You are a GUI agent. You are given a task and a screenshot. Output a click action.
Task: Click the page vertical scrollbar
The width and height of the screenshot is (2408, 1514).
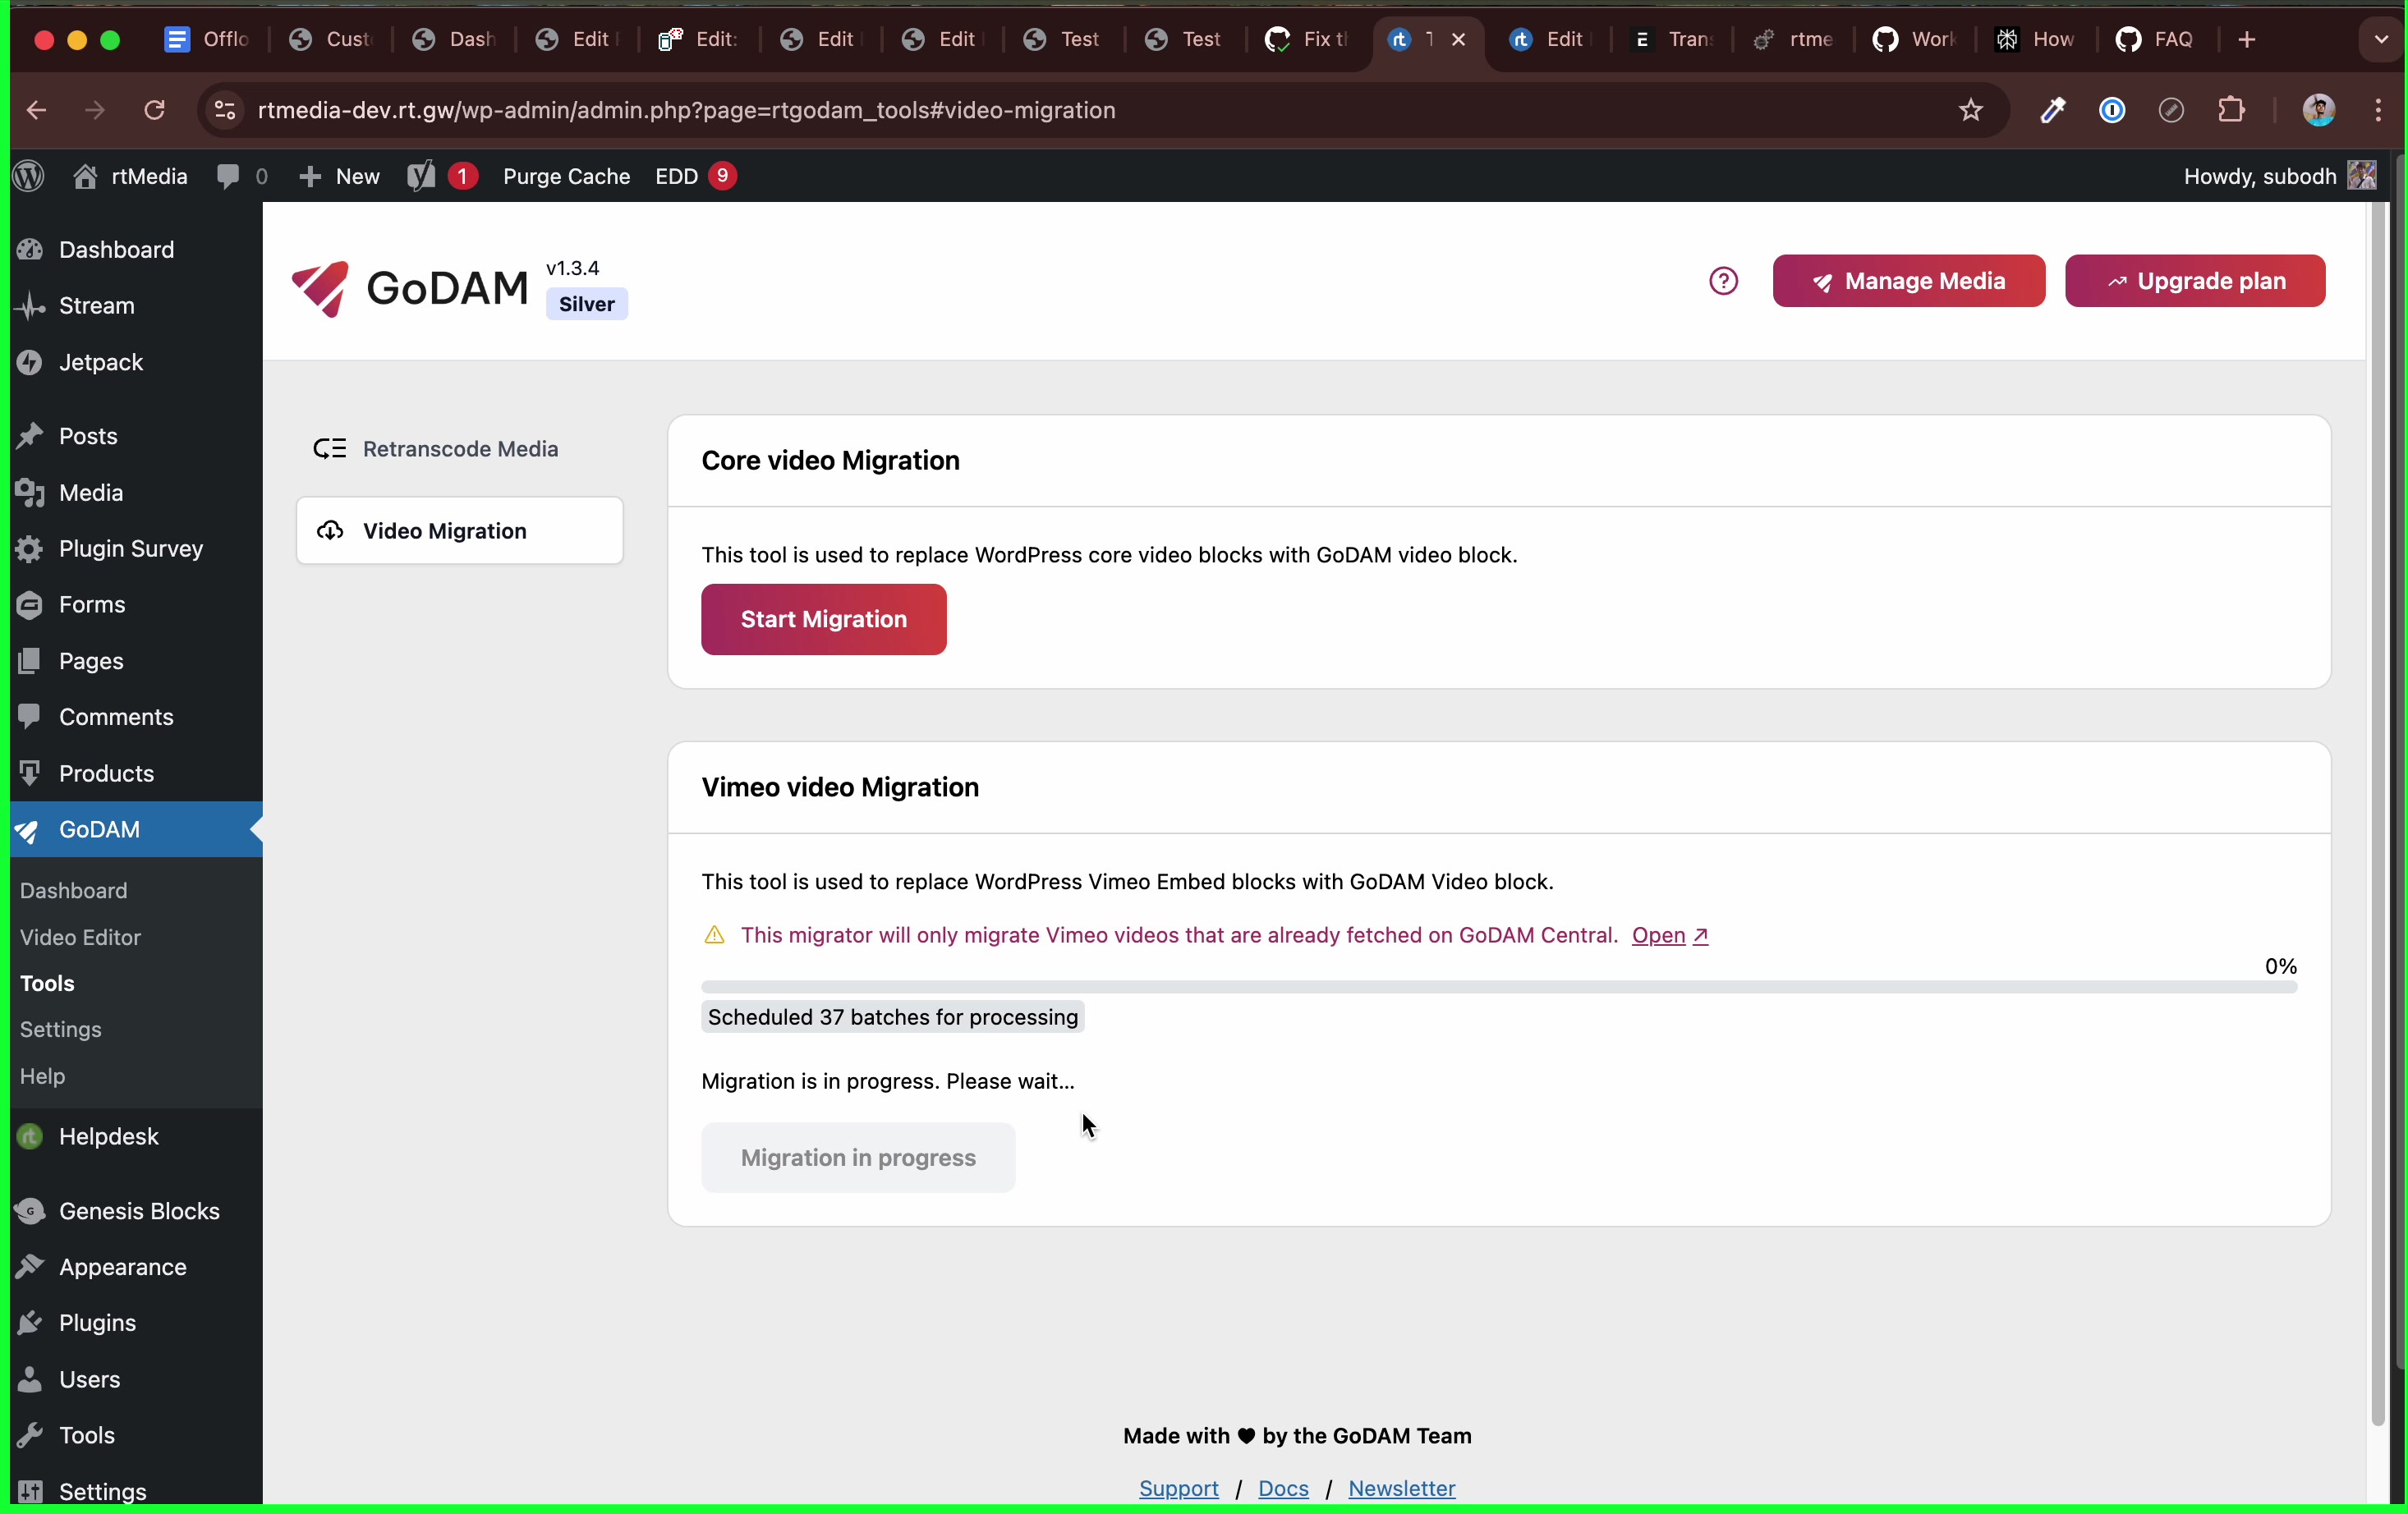[x=2378, y=815]
